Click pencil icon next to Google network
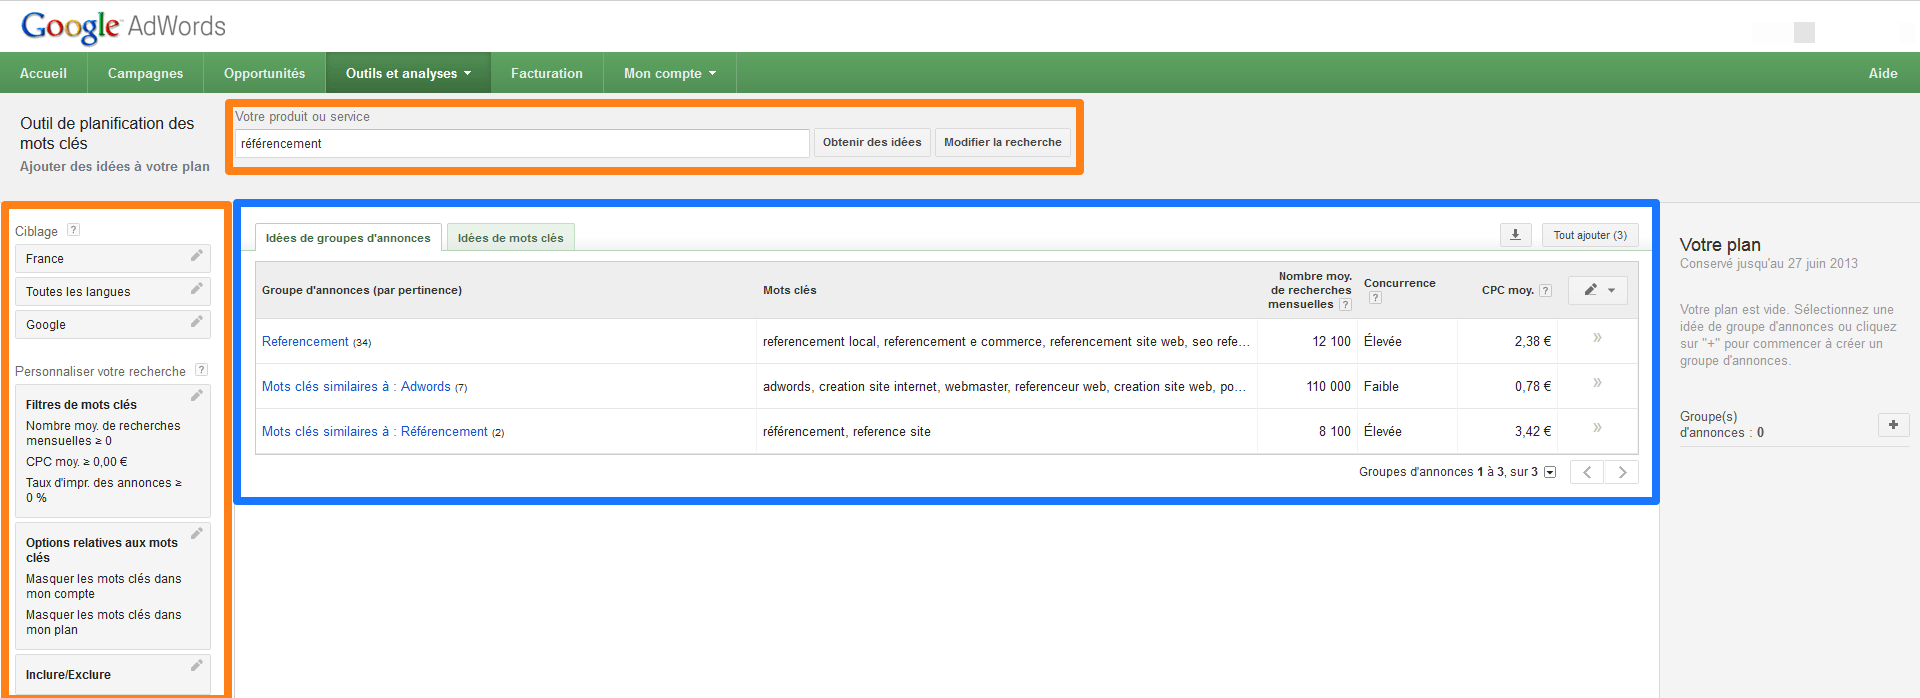This screenshot has height=698, width=1920. pos(197,322)
